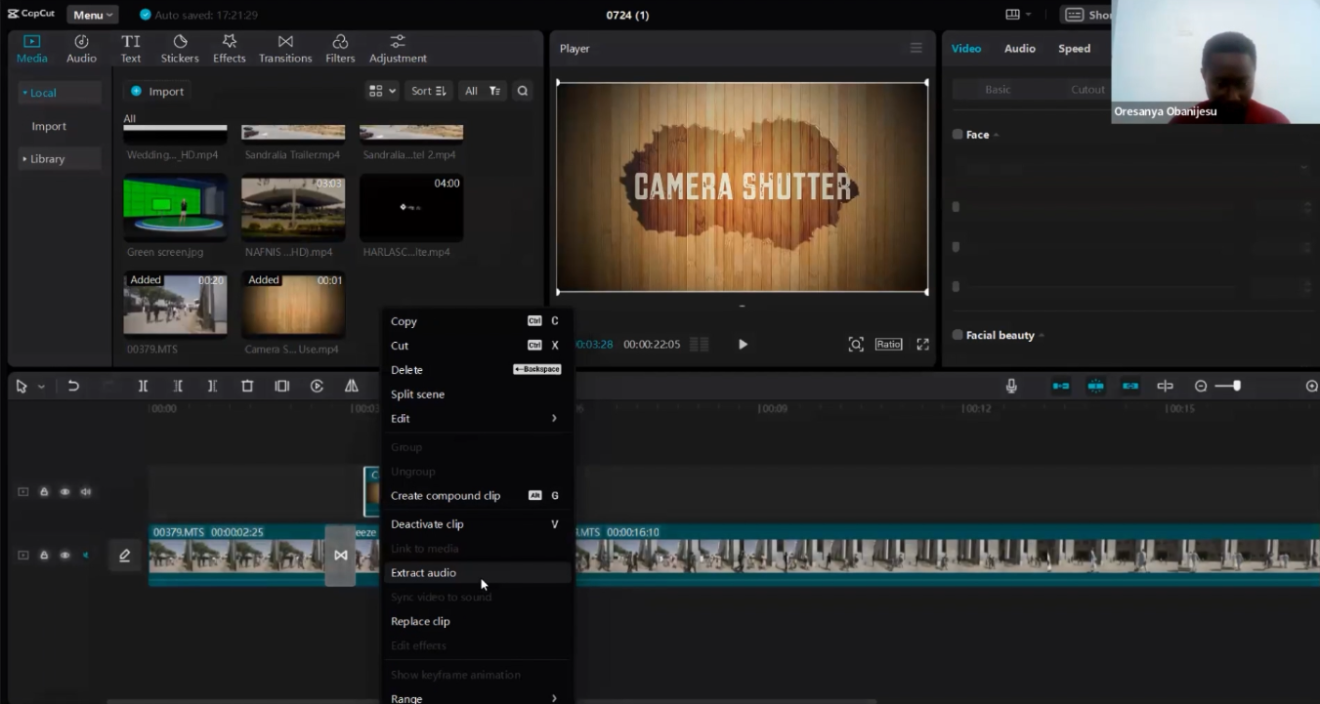This screenshot has height=704, width=1320.
Task: Open the Menu dropdown
Action: point(92,15)
